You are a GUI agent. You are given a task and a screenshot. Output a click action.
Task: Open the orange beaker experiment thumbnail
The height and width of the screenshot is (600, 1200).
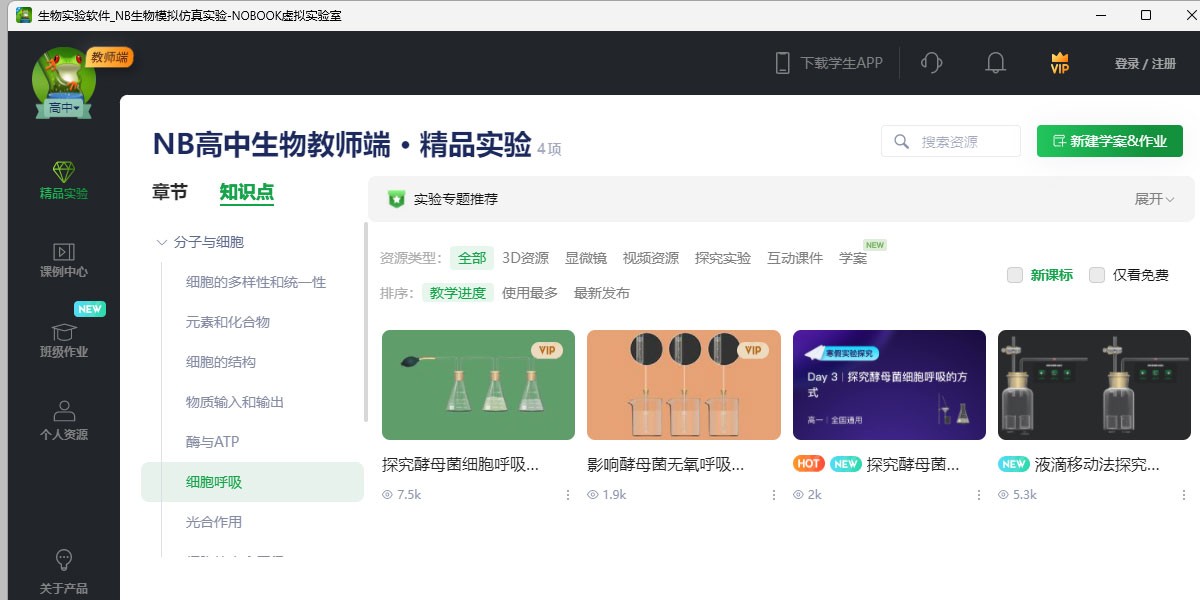point(684,385)
